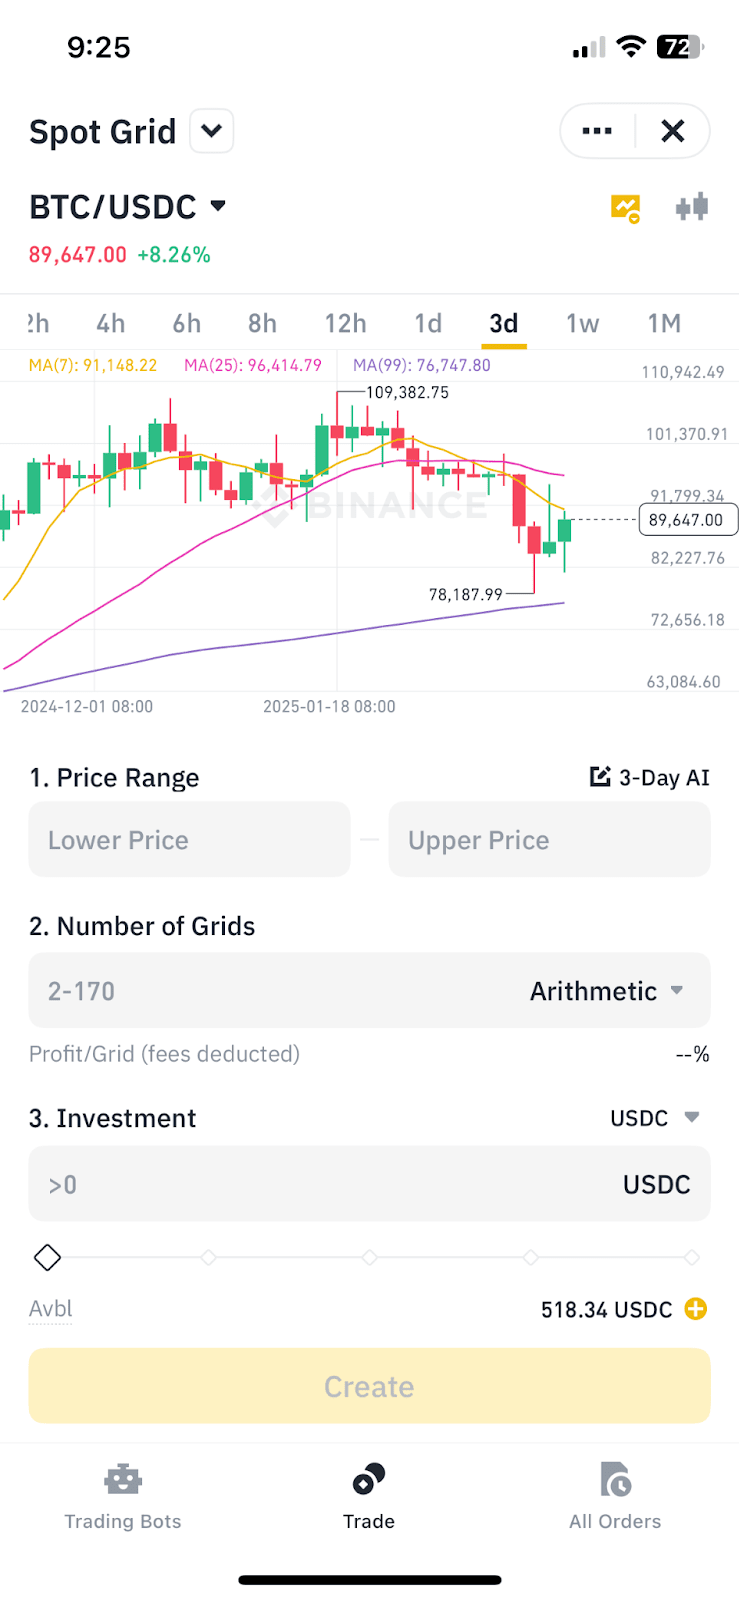Expand the Spot Grid type dropdown

[x=211, y=131]
